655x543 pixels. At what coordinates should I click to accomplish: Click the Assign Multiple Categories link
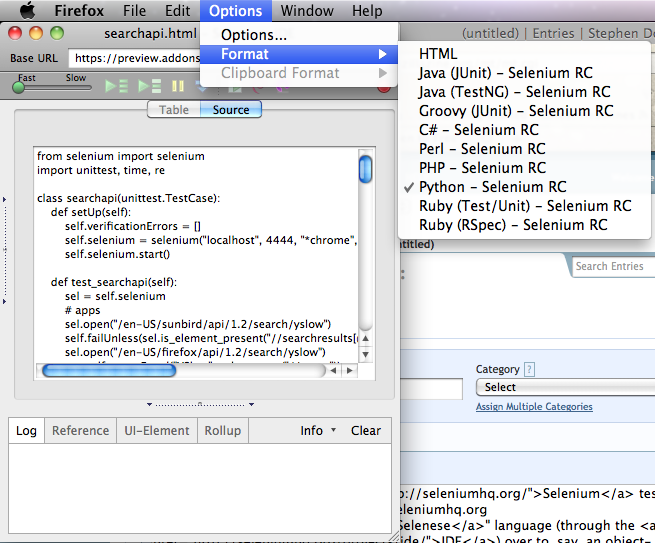[x=534, y=406]
